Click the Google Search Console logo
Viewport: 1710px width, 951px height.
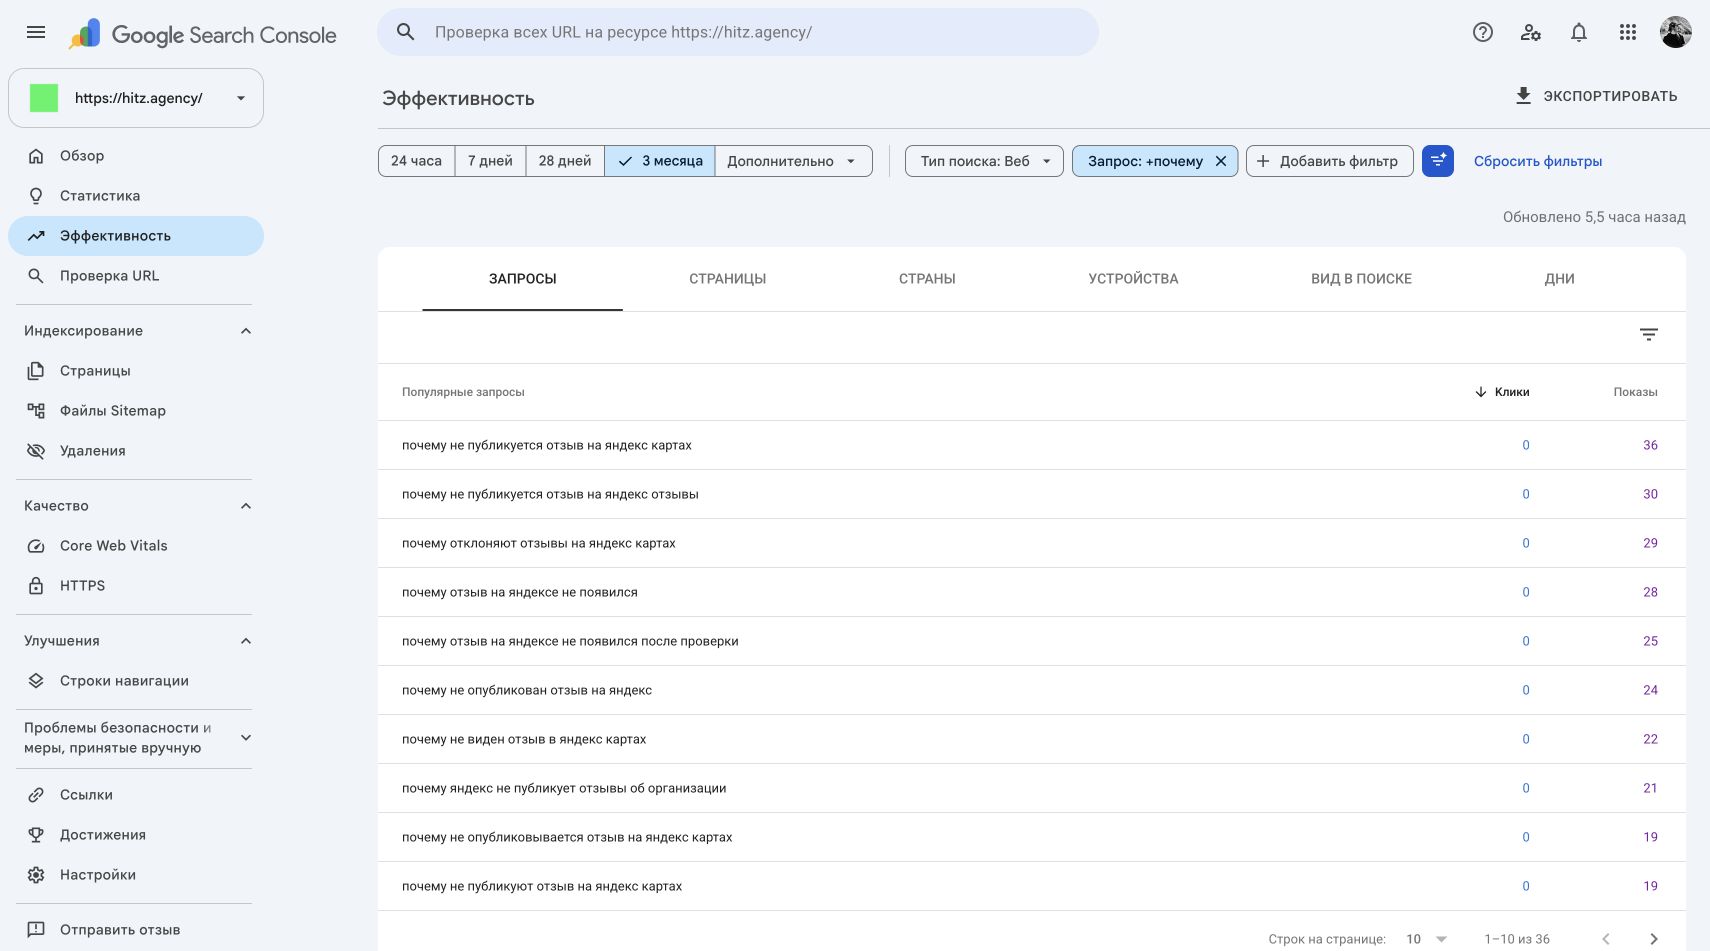click(203, 34)
